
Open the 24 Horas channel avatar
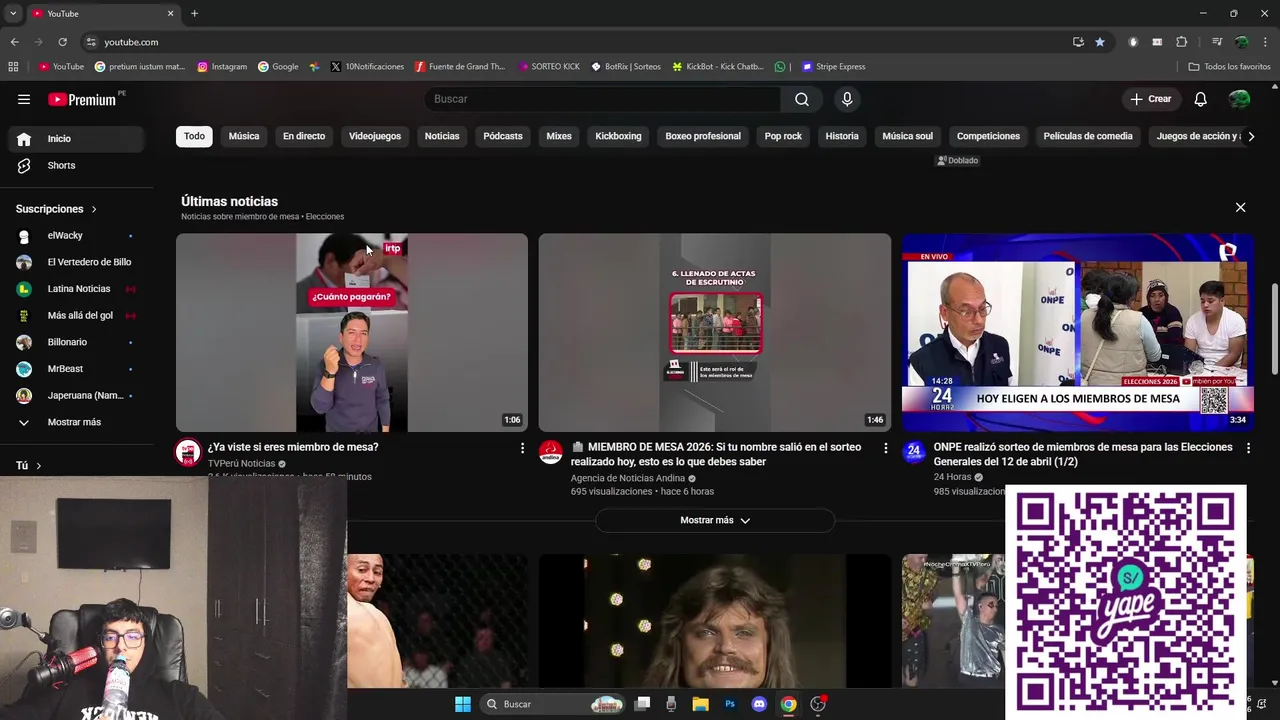coord(914,452)
